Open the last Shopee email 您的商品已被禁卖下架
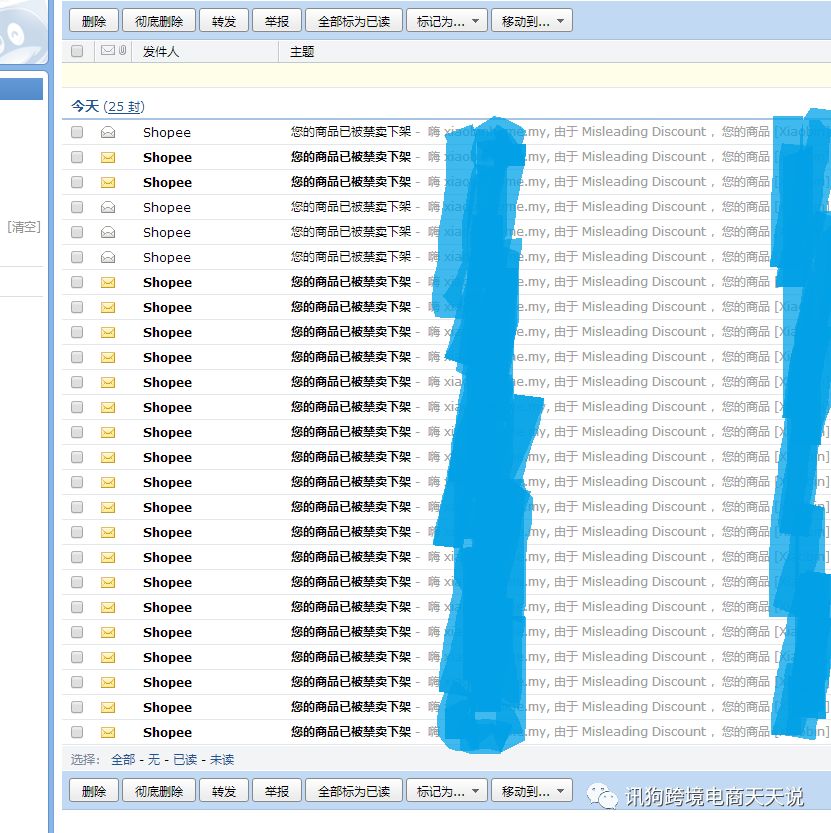 (x=351, y=732)
